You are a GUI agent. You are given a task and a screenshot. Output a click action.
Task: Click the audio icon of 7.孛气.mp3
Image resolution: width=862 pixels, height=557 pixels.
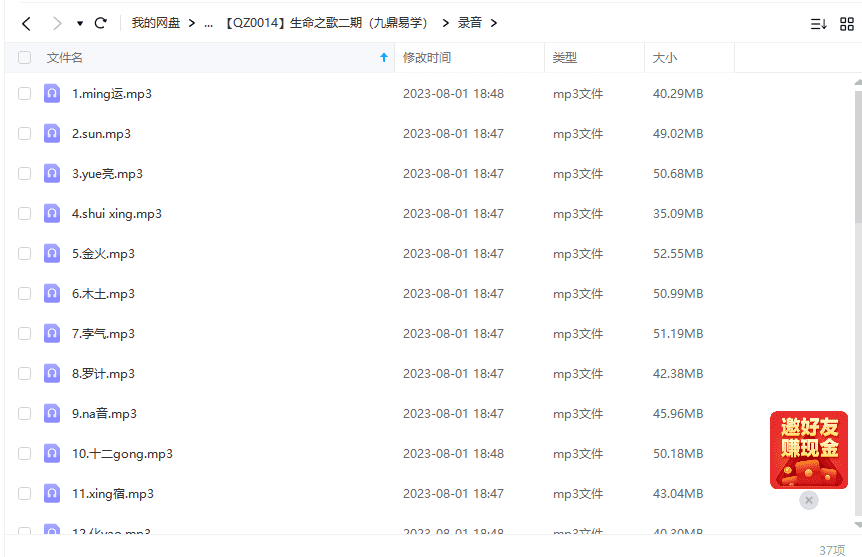tap(52, 334)
